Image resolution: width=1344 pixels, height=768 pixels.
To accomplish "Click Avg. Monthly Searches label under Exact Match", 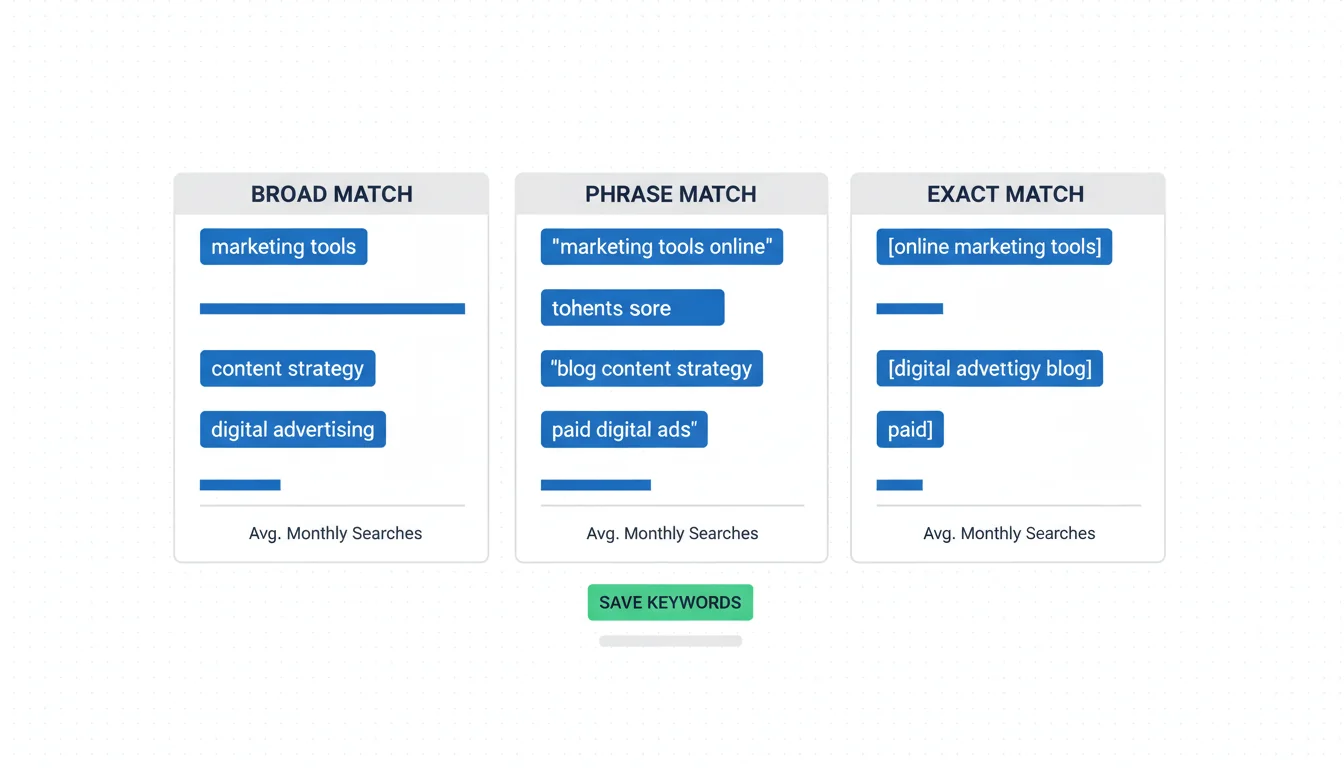I will coord(1009,534).
